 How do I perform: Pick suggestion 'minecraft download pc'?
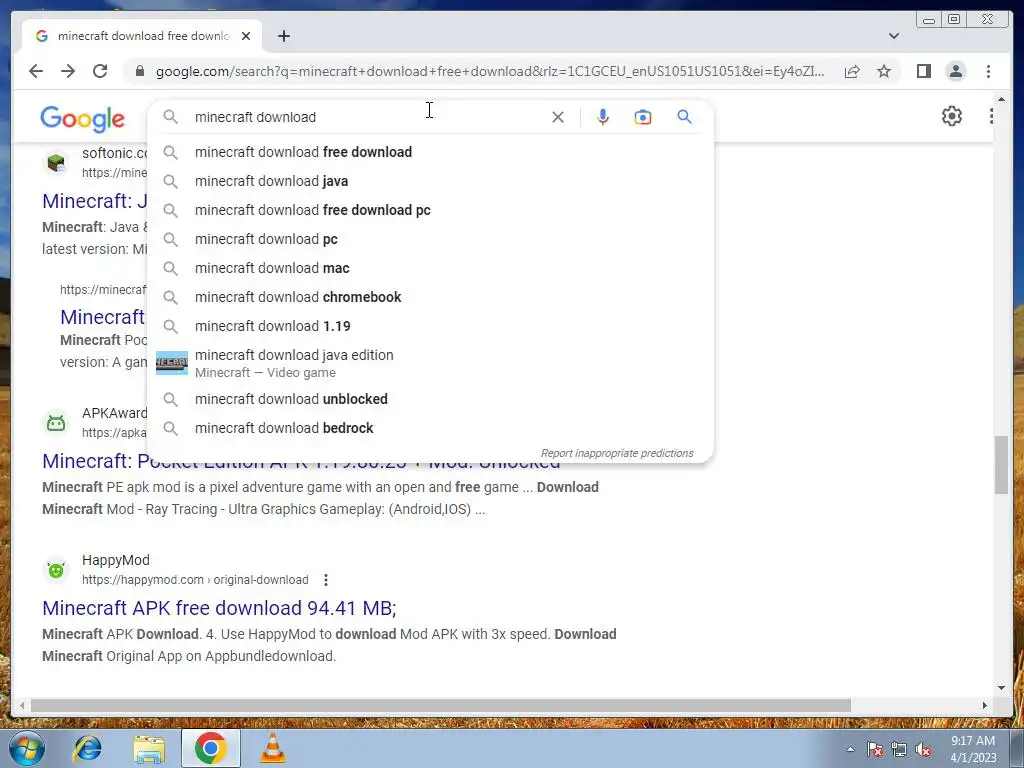pos(430,239)
